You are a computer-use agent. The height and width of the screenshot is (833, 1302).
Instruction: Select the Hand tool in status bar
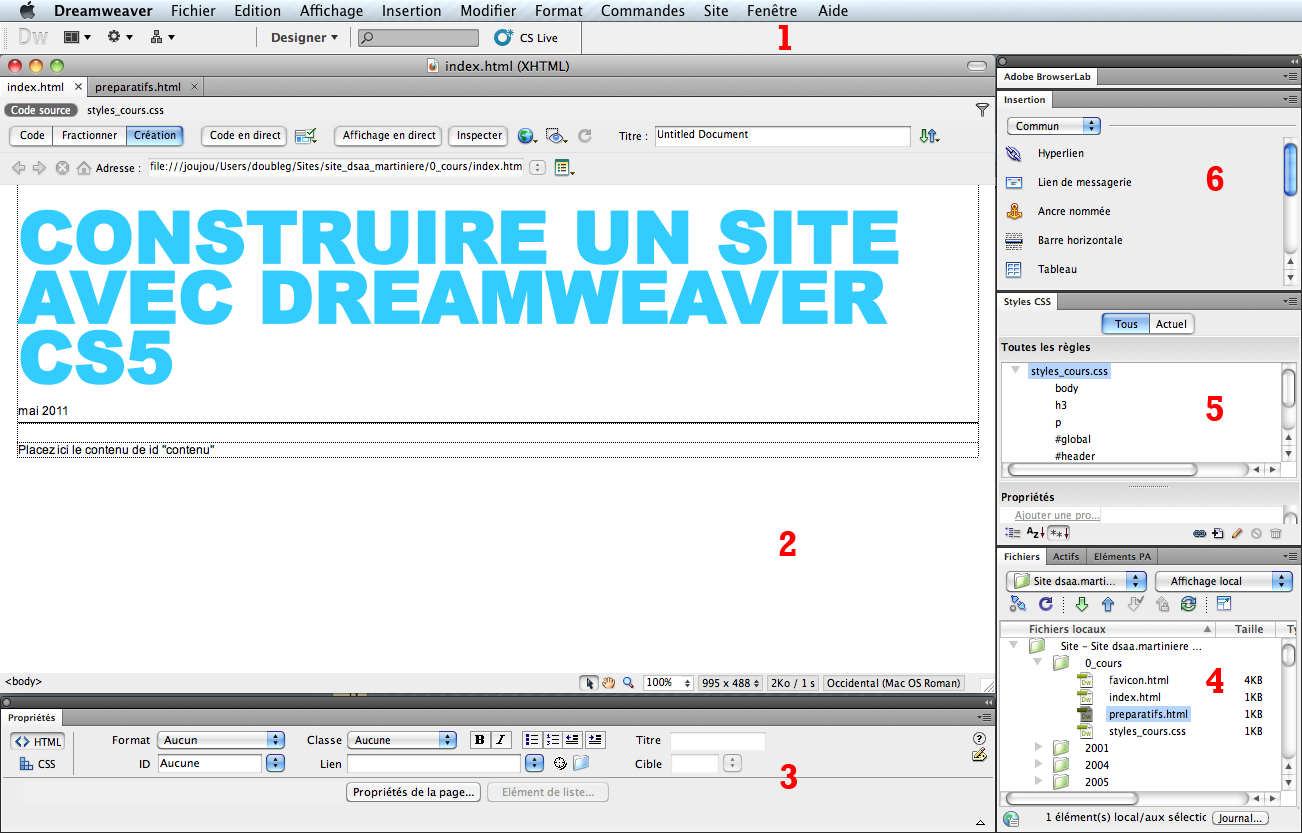(608, 683)
